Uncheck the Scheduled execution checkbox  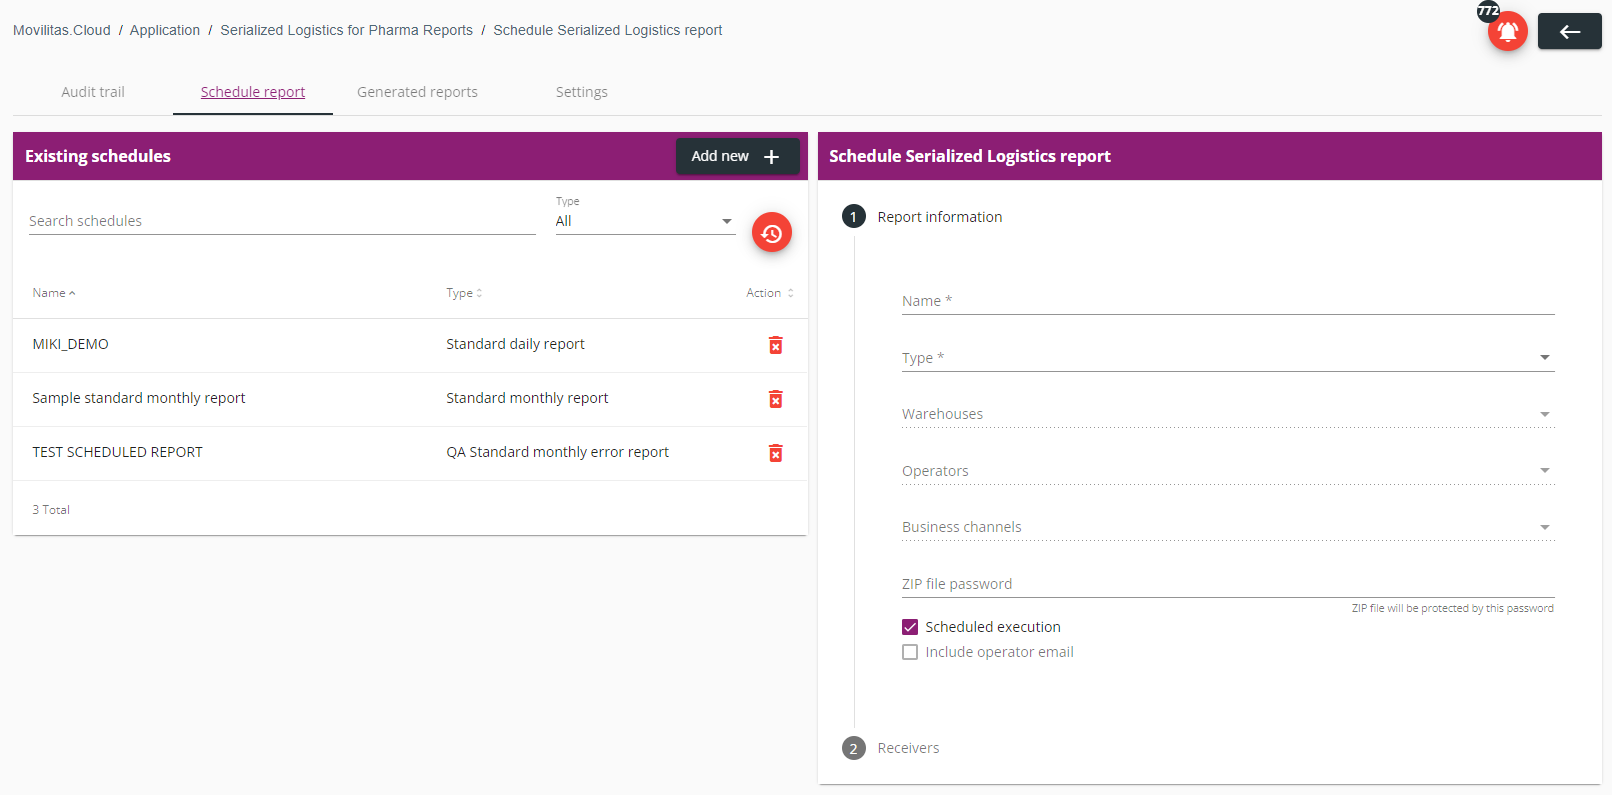coord(910,627)
